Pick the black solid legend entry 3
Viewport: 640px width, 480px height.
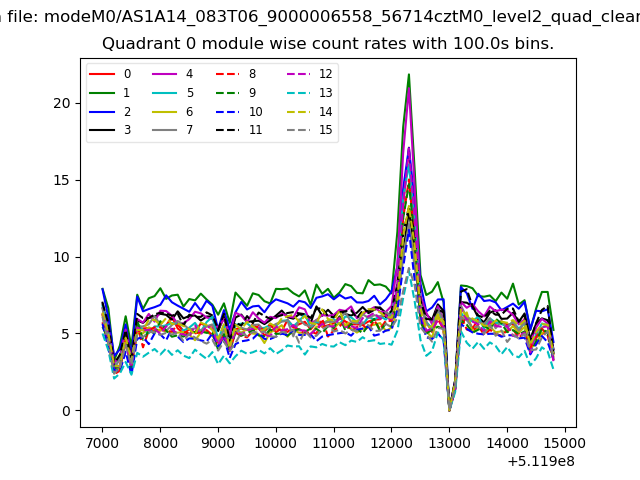(x=103, y=131)
